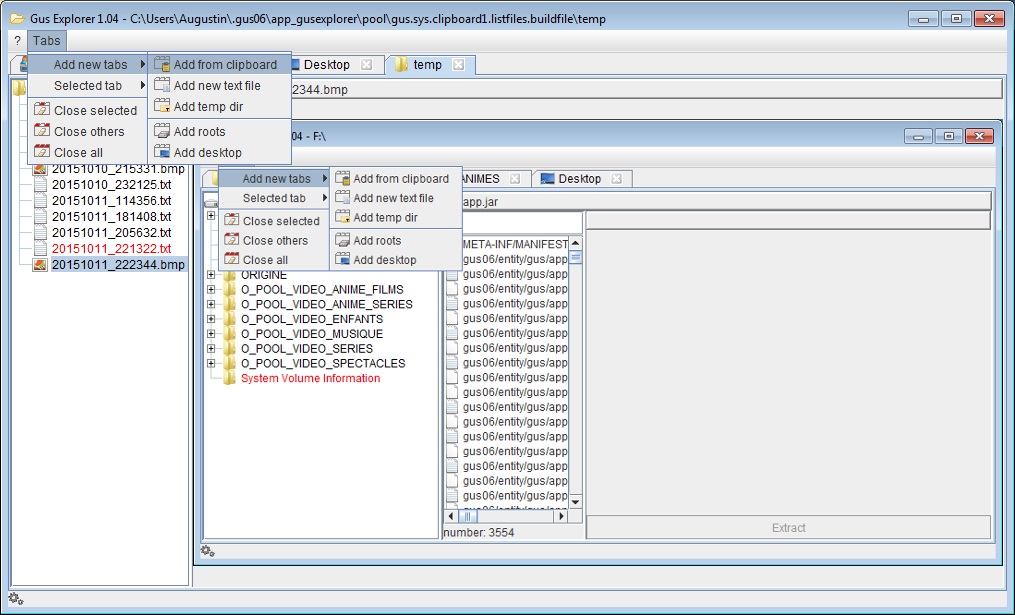The height and width of the screenshot is (615, 1015).
Task: Click the path field showing app.jar
Action: [x=726, y=201]
